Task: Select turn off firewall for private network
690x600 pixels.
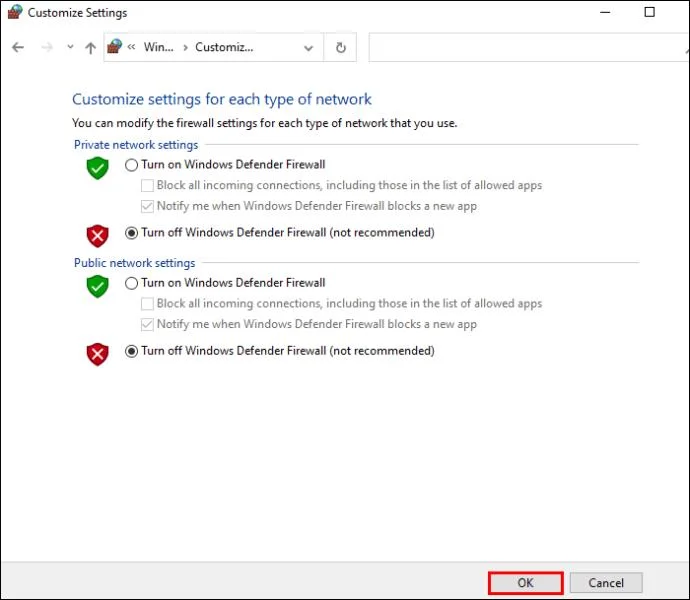Action: coord(131,233)
